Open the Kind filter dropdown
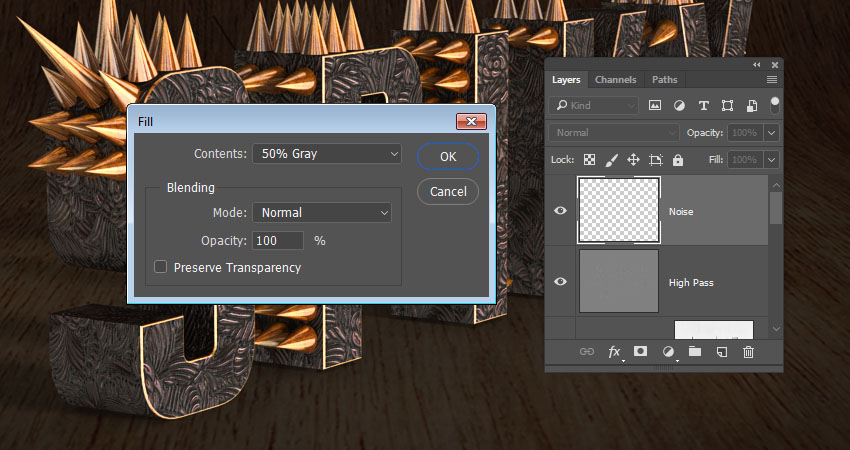 point(594,106)
